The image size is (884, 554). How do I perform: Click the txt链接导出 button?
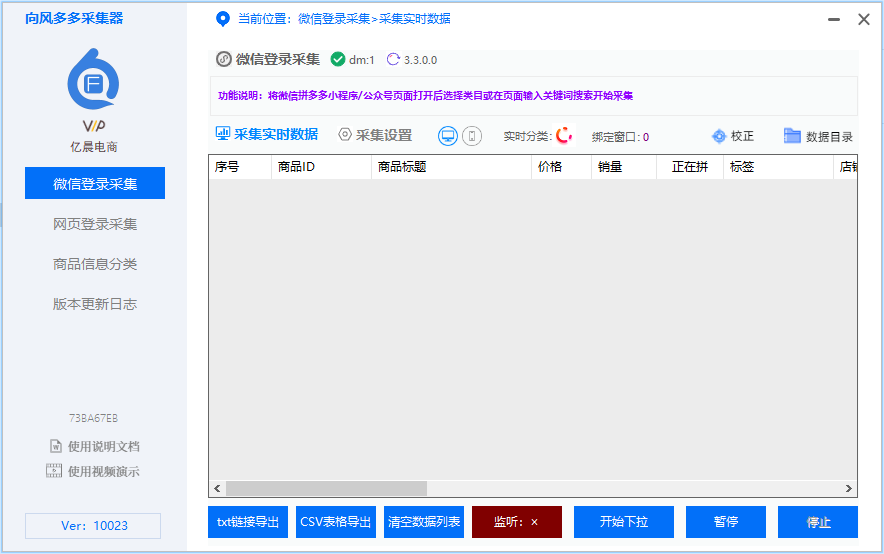248,522
